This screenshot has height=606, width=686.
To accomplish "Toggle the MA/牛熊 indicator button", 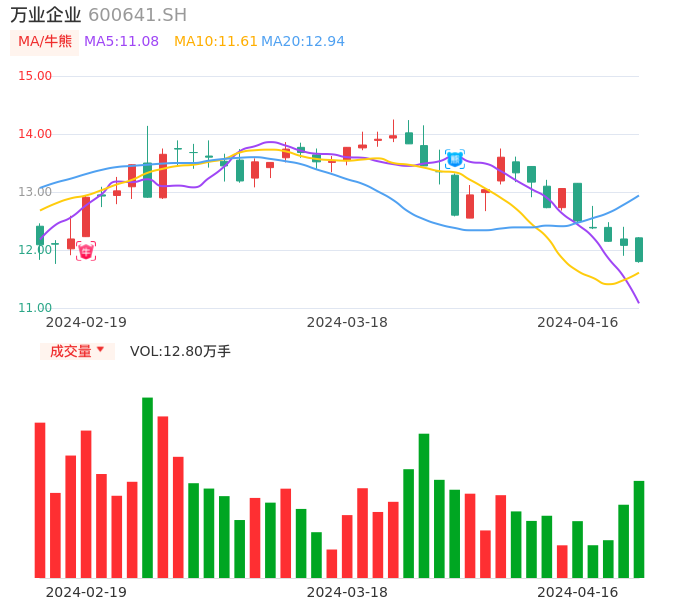I will pos(45,42).
